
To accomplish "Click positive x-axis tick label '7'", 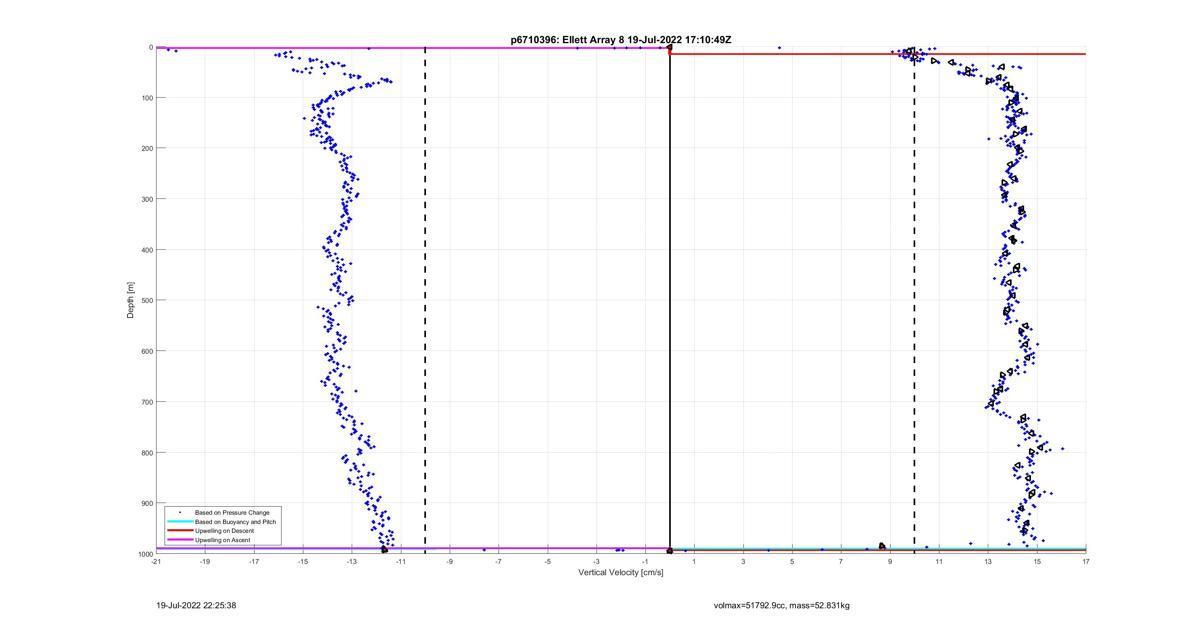I will 841,562.
